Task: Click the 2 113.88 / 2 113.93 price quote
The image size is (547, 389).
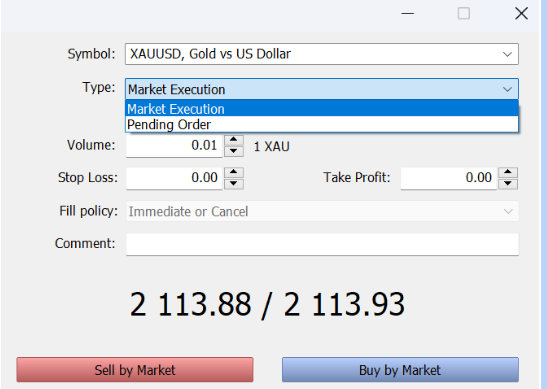Action: [x=267, y=305]
